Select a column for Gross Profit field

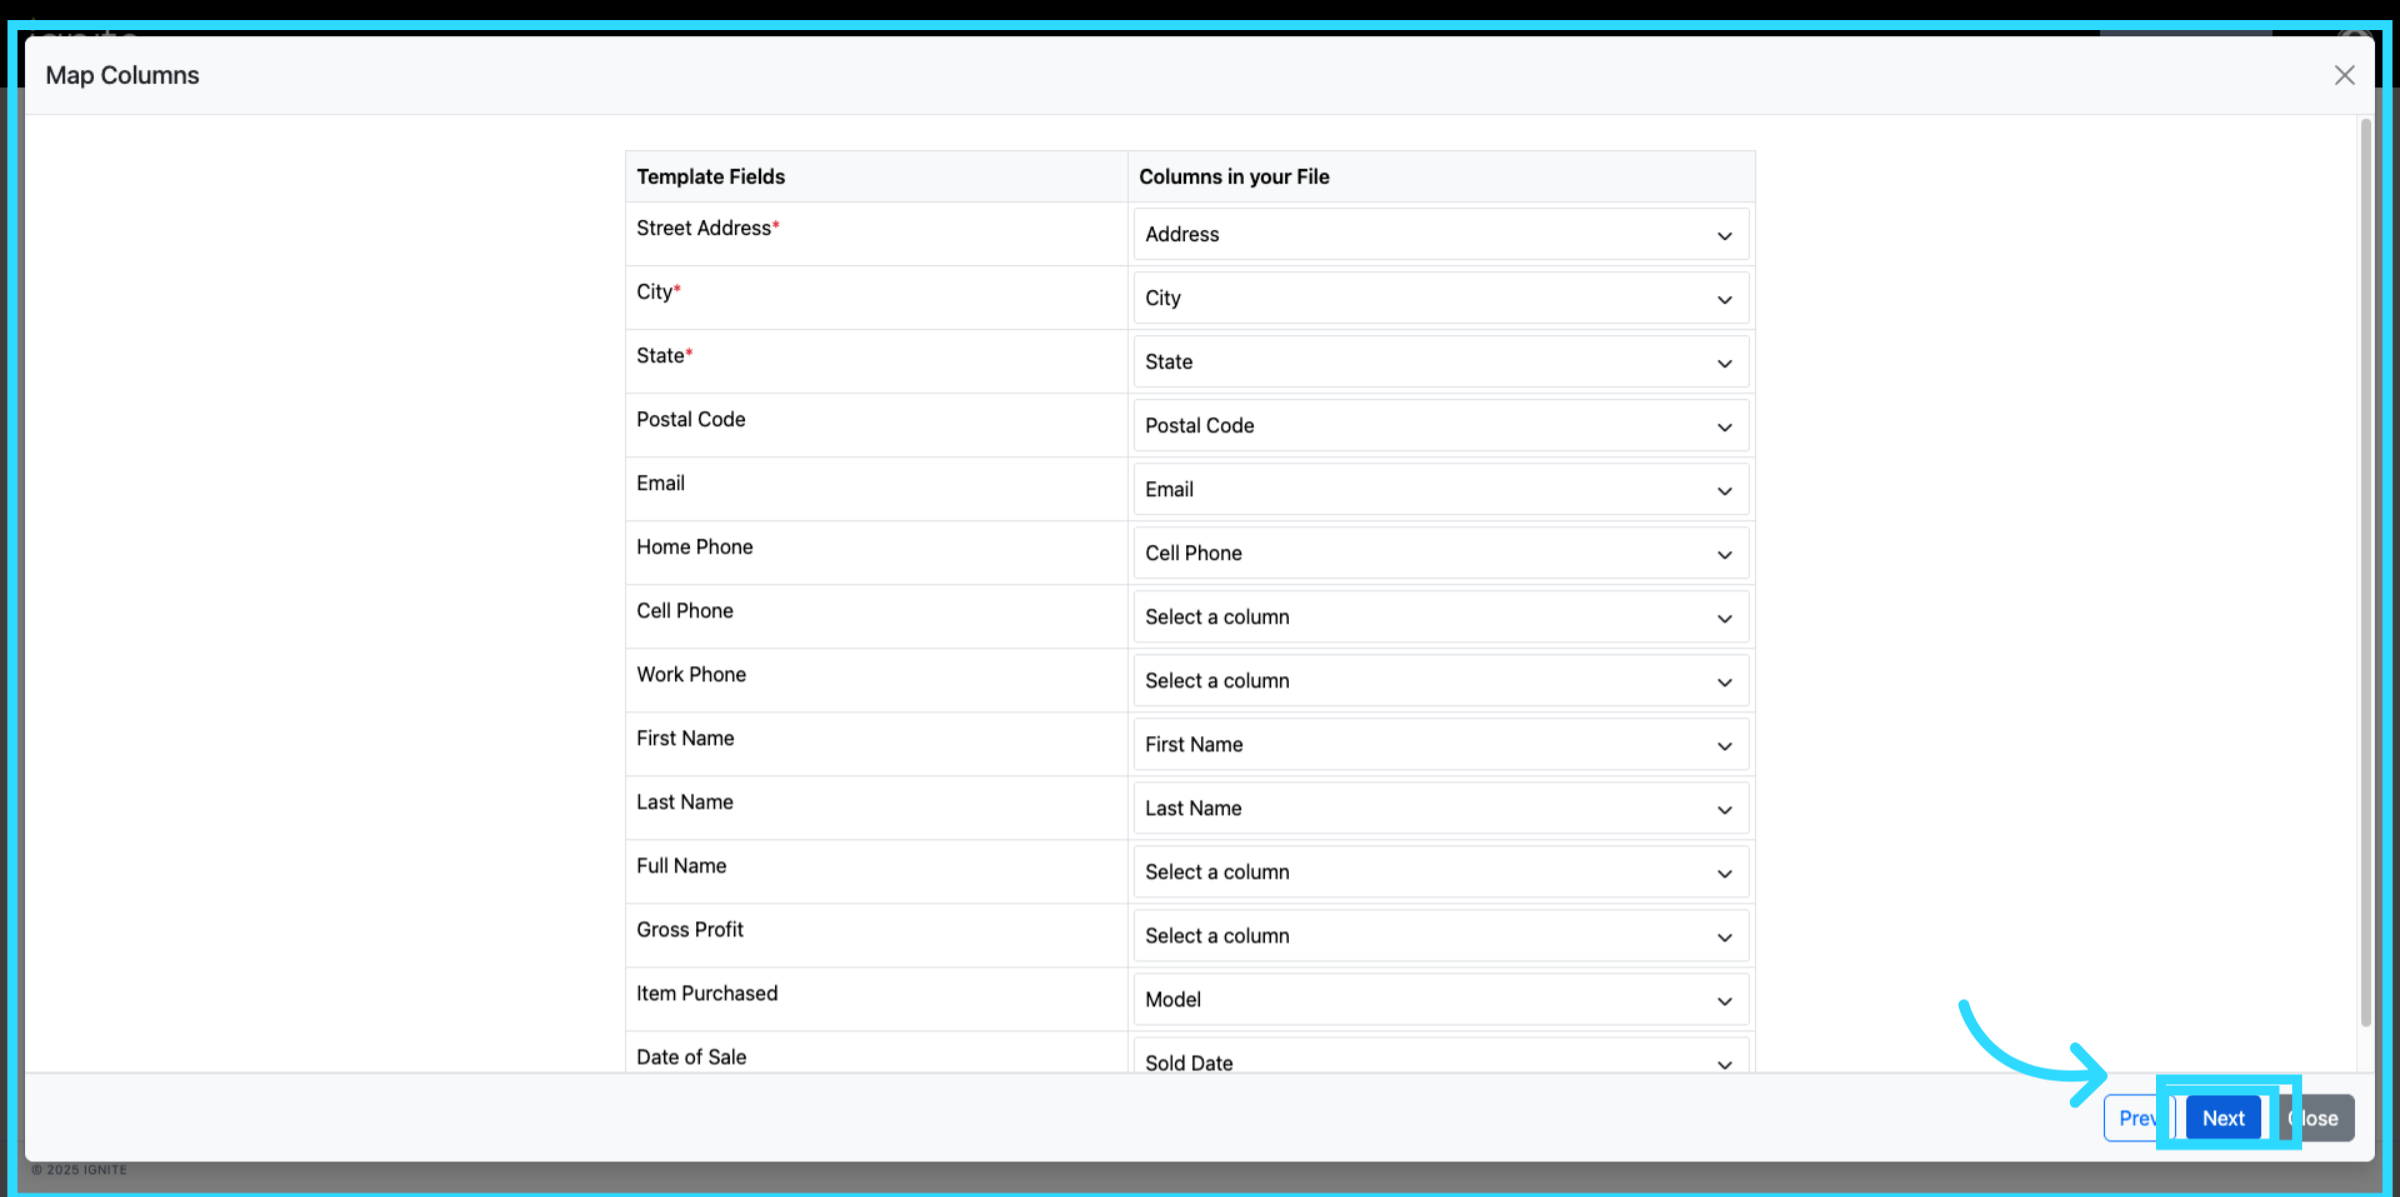click(1440, 936)
